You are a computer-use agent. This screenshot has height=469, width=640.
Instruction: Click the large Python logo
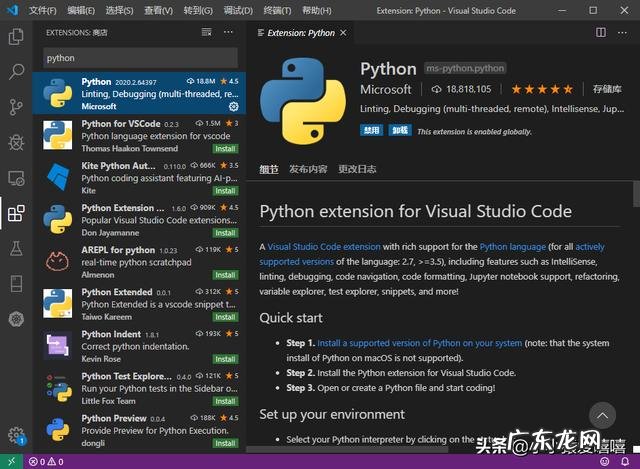[303, 101]
